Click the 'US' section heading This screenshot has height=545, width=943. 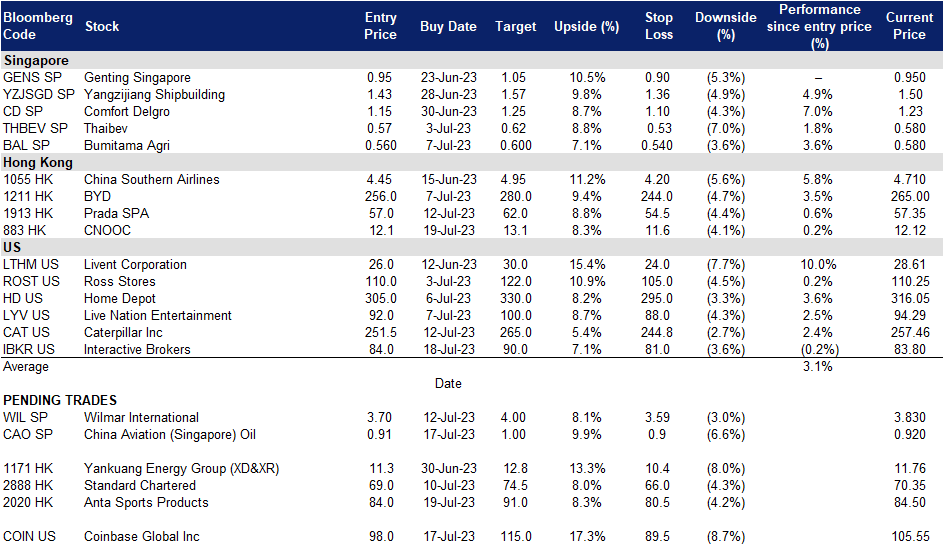[12, 247]
